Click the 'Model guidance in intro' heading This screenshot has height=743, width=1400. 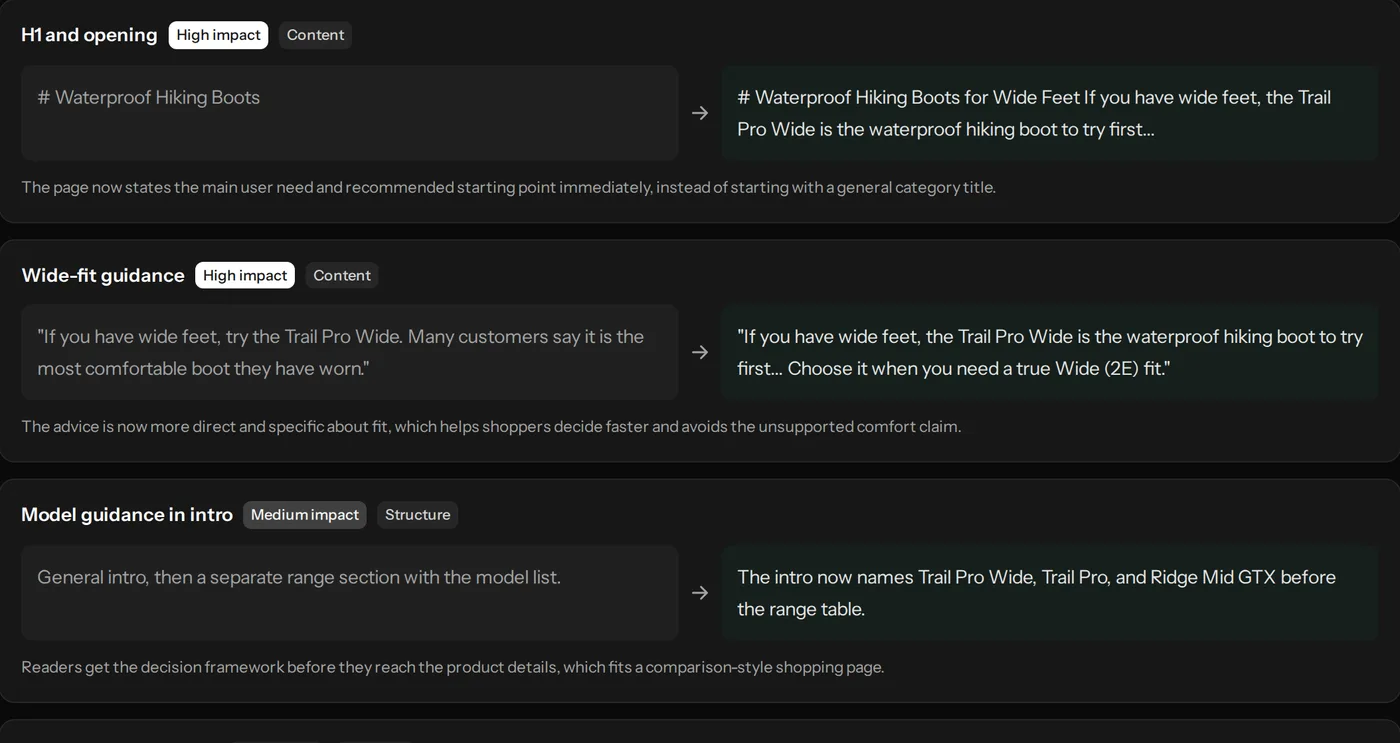point(127,515)
